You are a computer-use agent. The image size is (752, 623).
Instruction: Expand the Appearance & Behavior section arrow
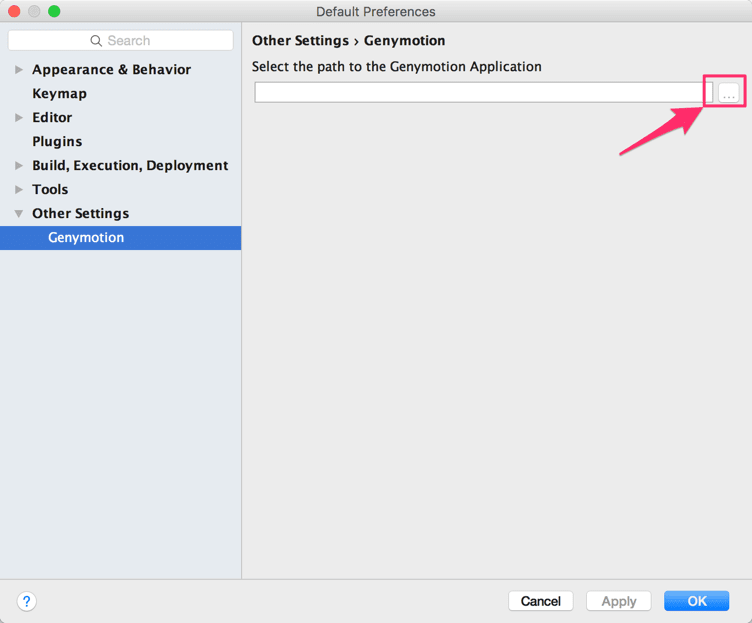19,70
